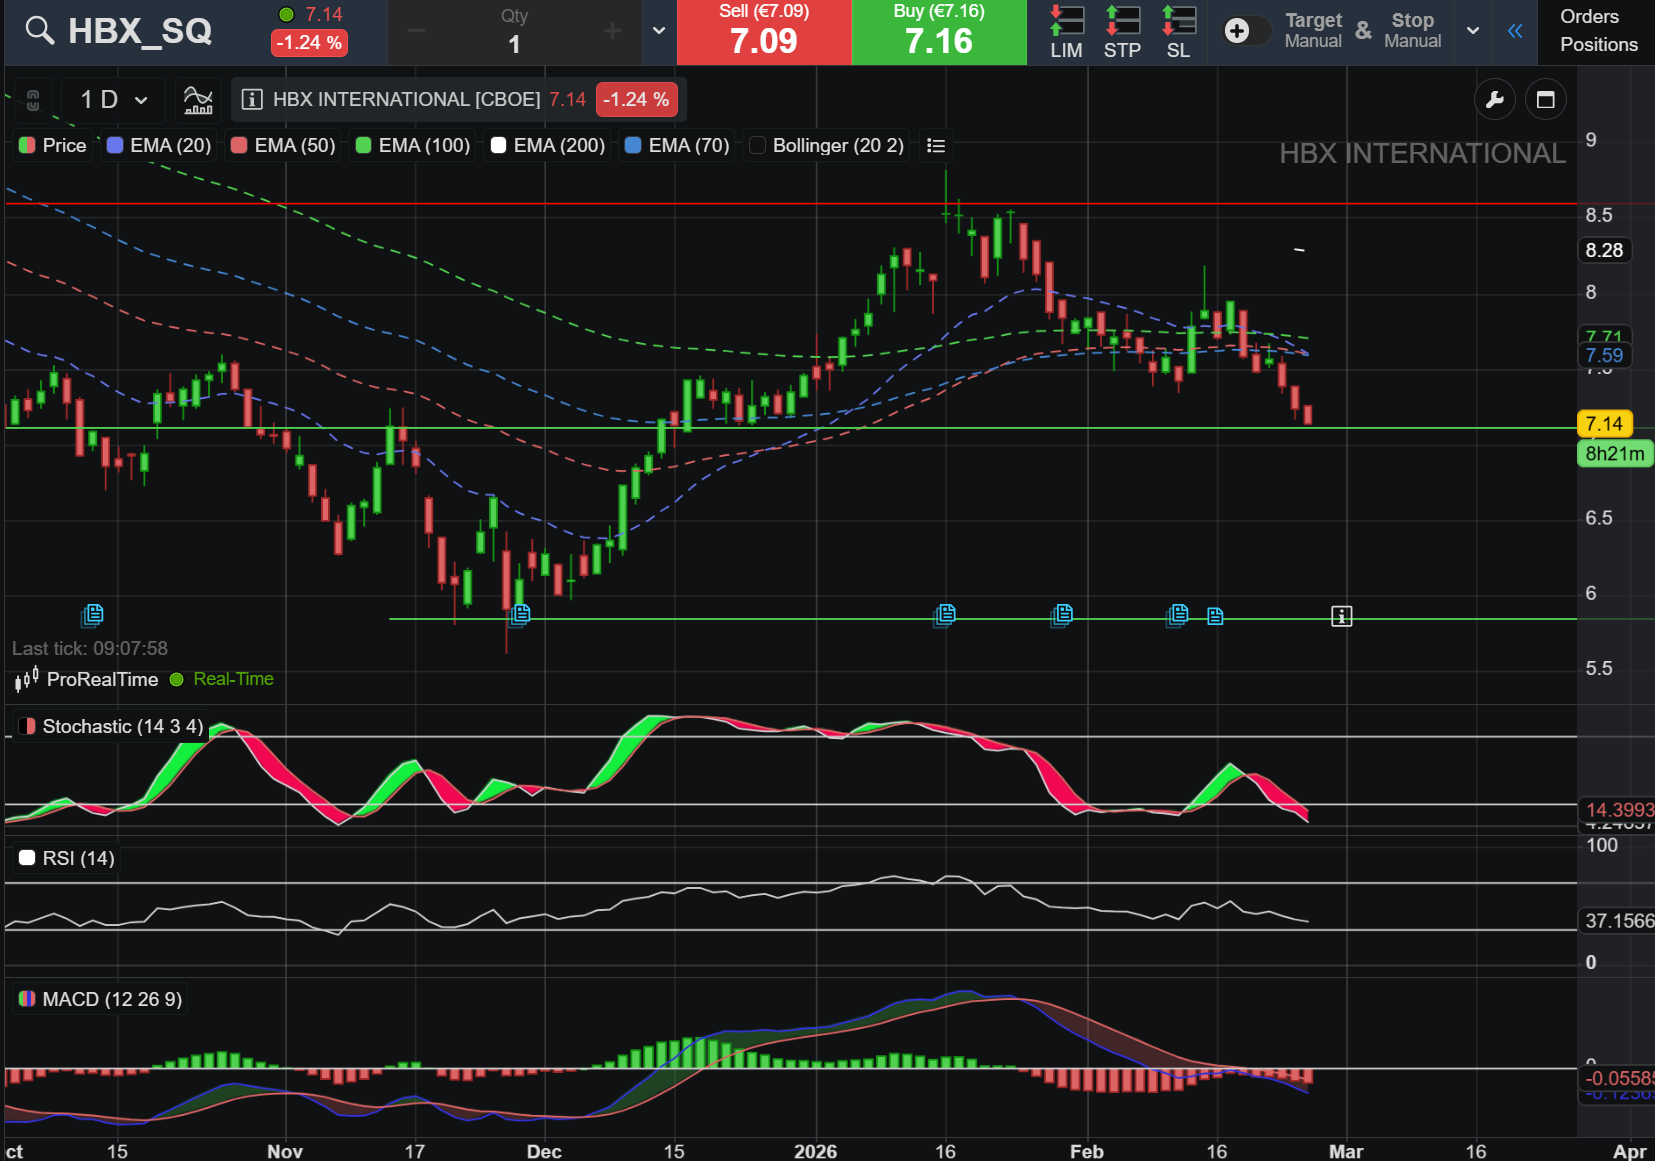Screen dimensions: 1655x1161
Task: Click the Buy (€7.16) button
Action: coord(938,32)
